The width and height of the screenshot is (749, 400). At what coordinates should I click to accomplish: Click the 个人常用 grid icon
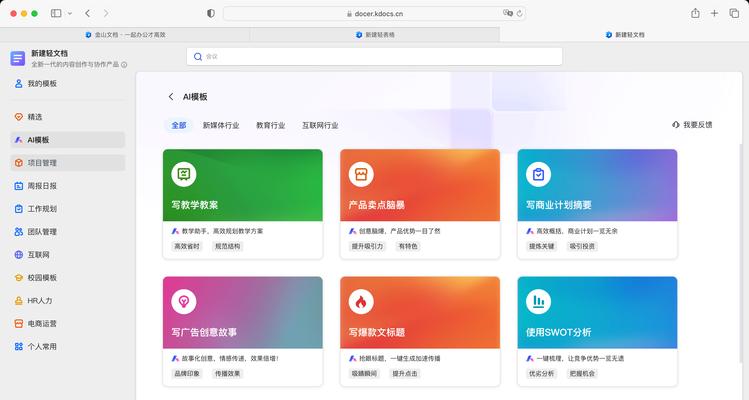(x=19, y=346)
